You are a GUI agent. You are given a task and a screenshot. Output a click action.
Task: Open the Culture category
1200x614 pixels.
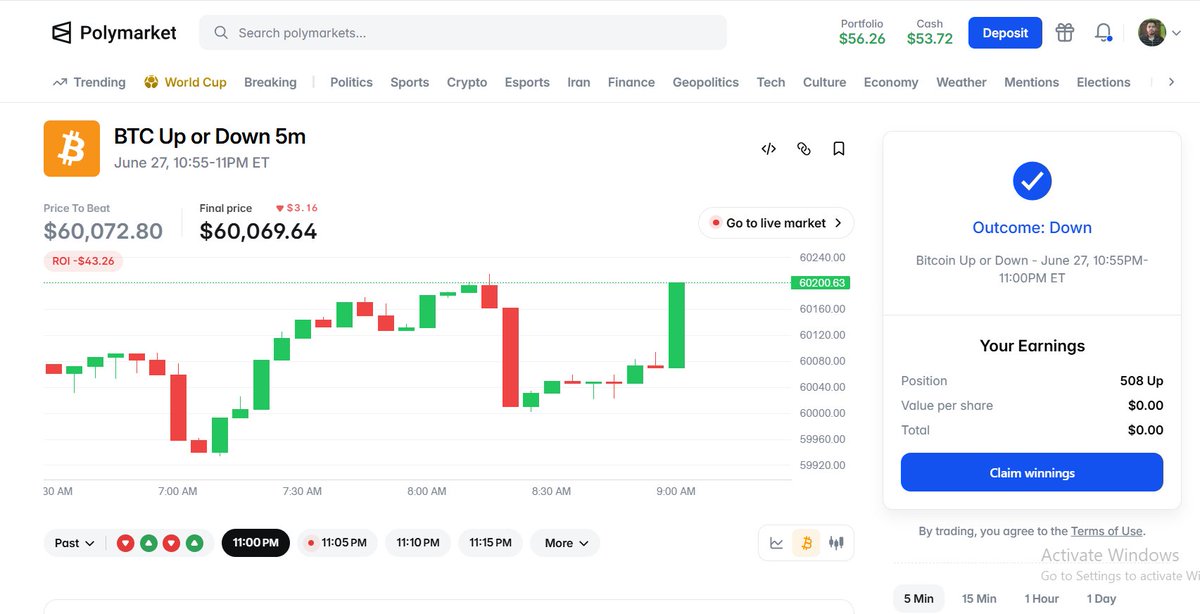tap(825, 82)
